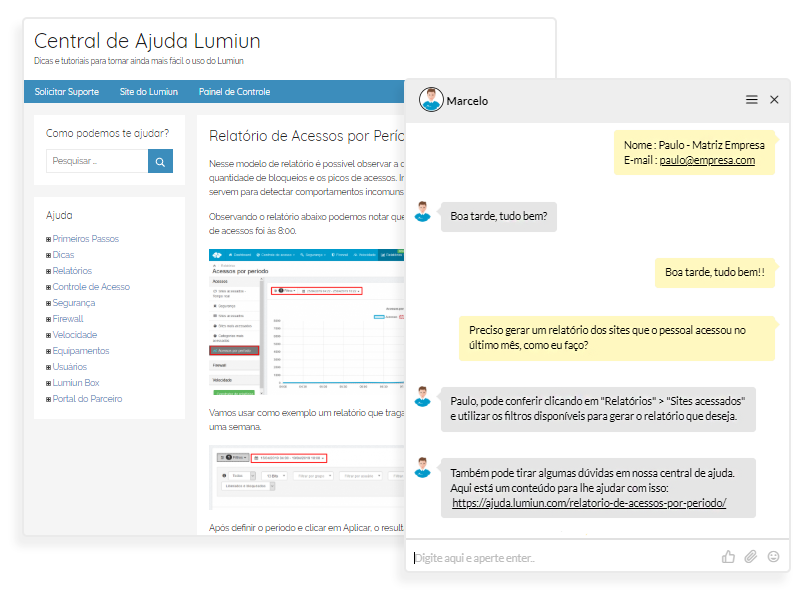Open the Painel de Controle menu item

tap(234, 92)
